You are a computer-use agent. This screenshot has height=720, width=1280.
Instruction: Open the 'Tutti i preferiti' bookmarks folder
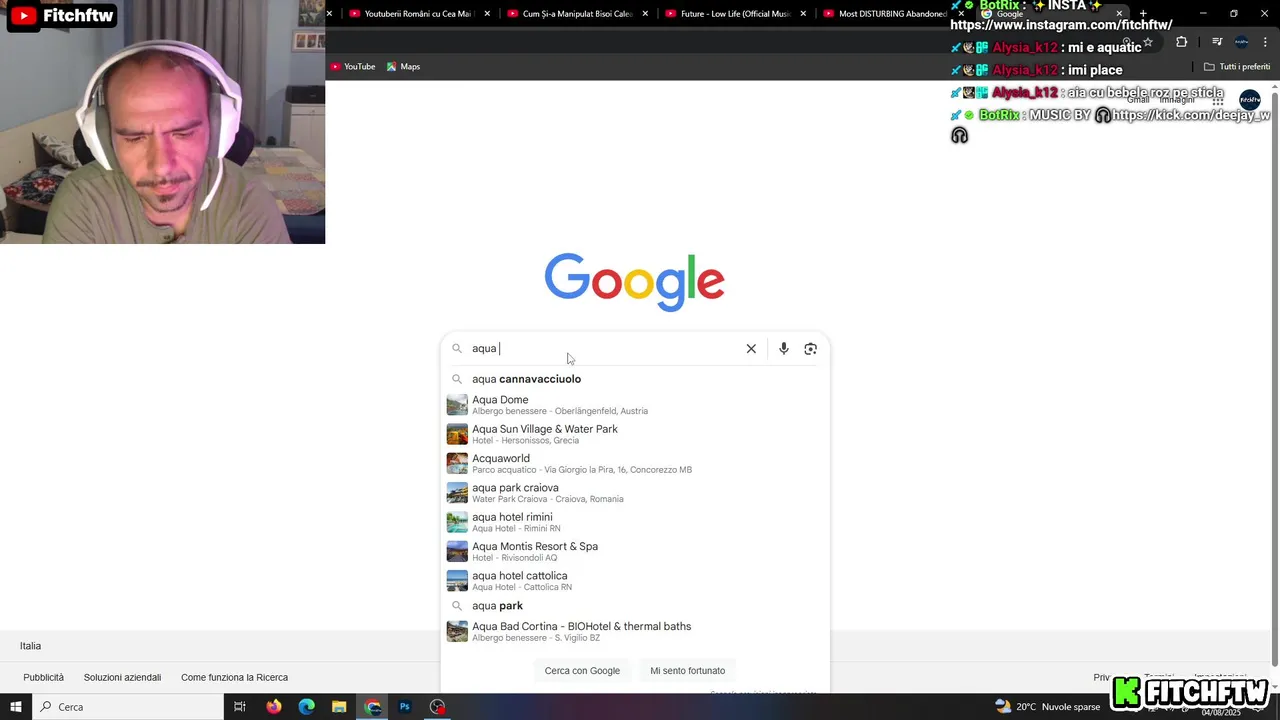pyautogui.click(x=1237, y=67)
